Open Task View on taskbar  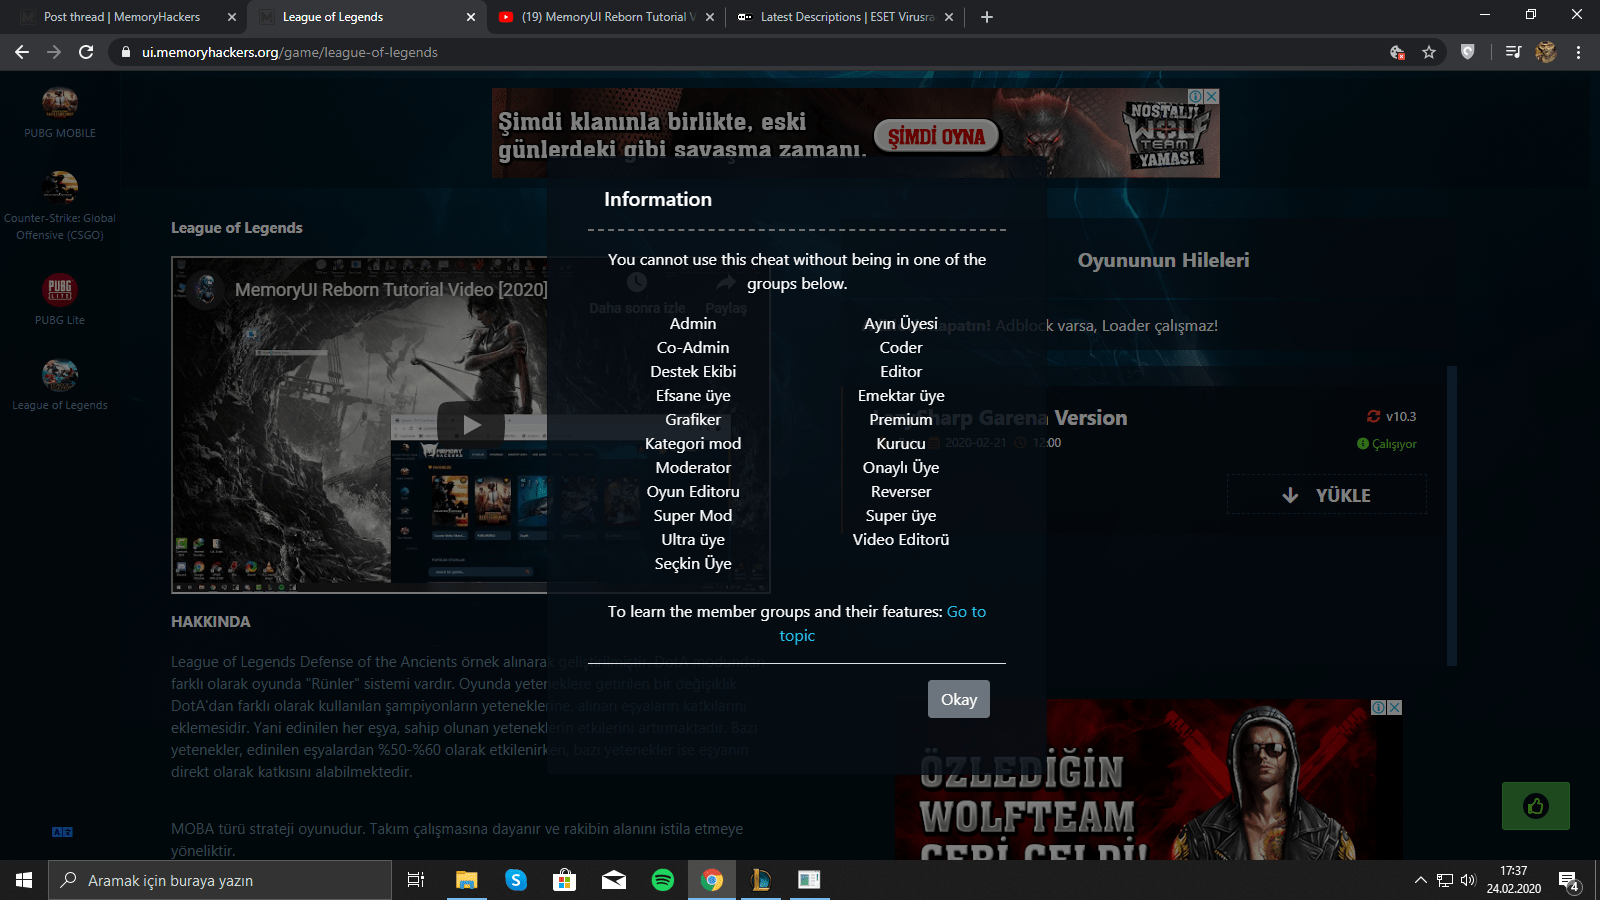(x=416, y=880)
